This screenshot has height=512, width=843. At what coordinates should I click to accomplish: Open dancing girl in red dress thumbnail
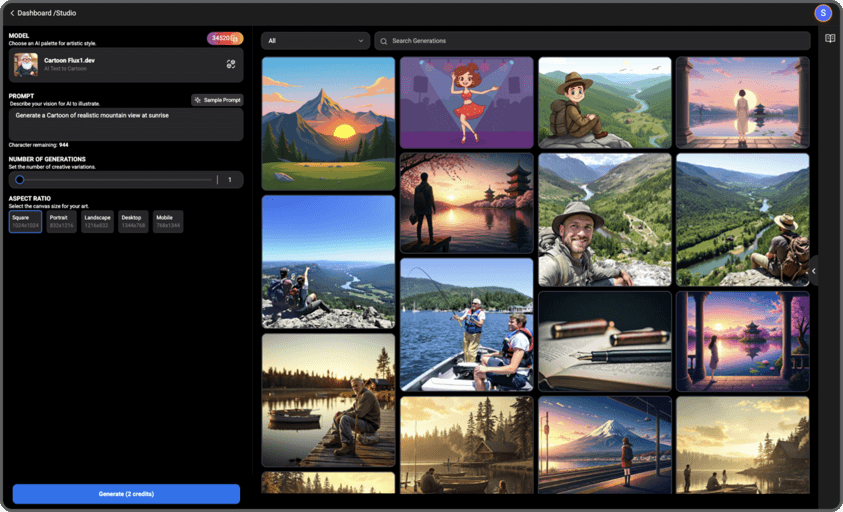[x=466, y=103]
